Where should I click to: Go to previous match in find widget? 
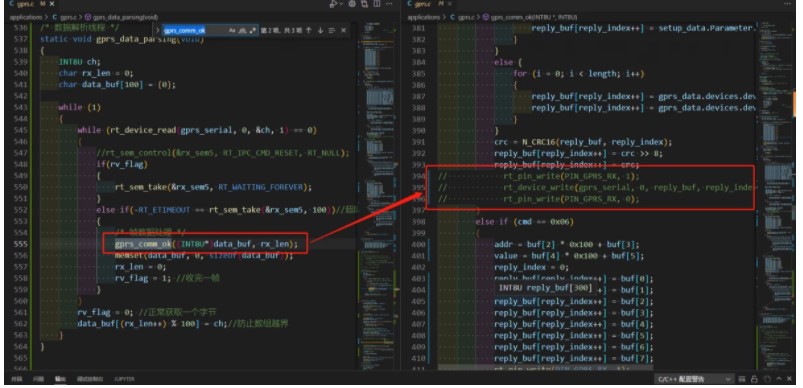(x=308, y=30)
